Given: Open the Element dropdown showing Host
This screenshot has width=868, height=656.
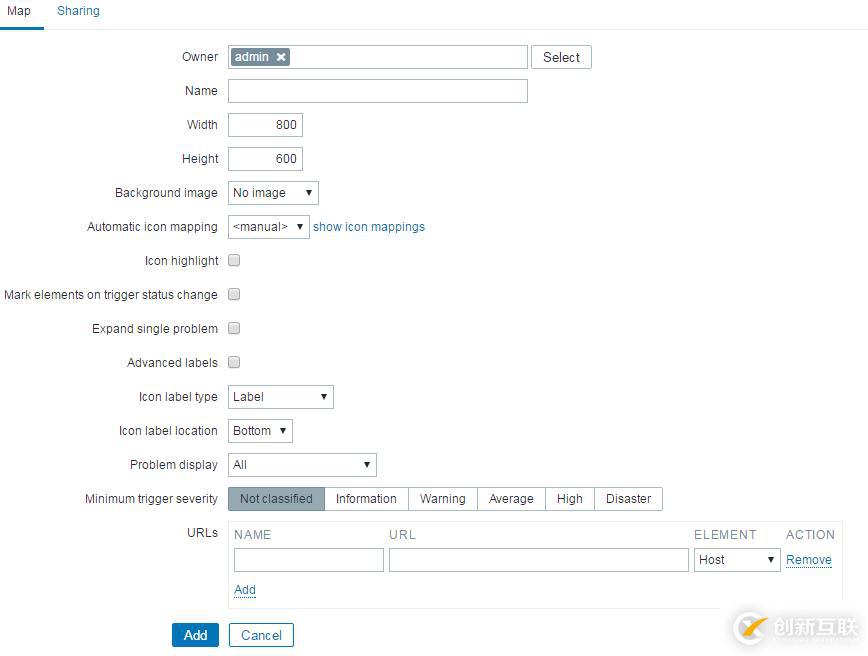Looking at the screenshot, I should coord(736,560).
